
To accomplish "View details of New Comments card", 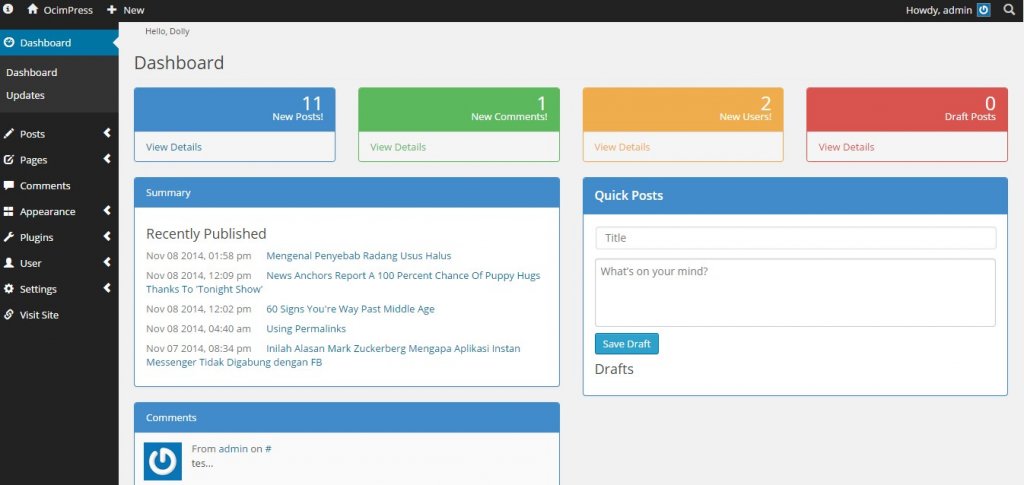I will 398,147.
